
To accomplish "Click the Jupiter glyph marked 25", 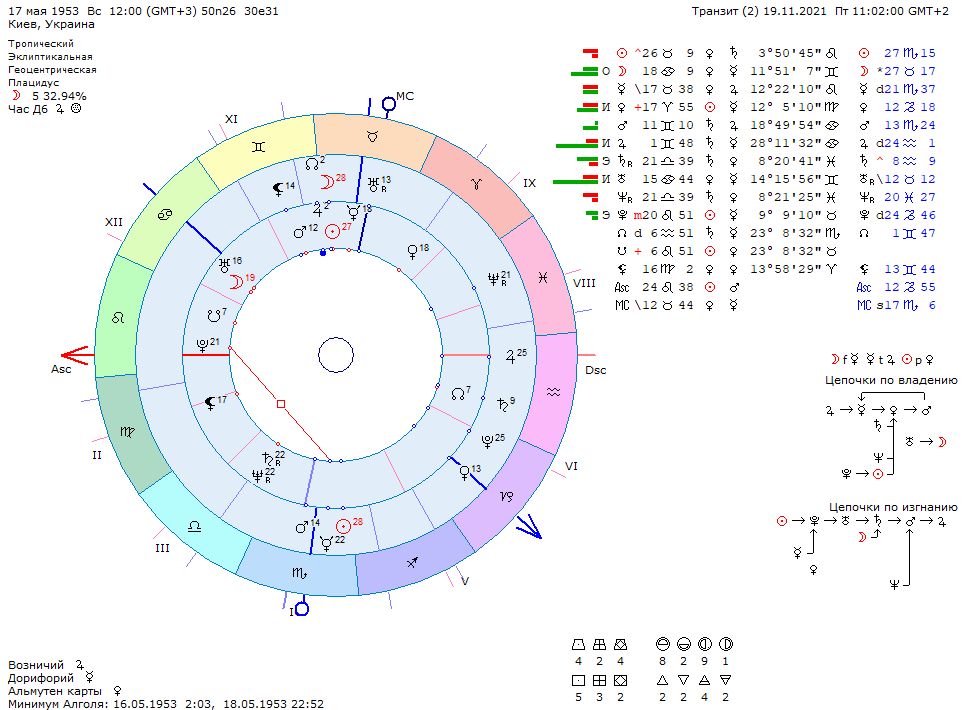I will tap(511, 357).
